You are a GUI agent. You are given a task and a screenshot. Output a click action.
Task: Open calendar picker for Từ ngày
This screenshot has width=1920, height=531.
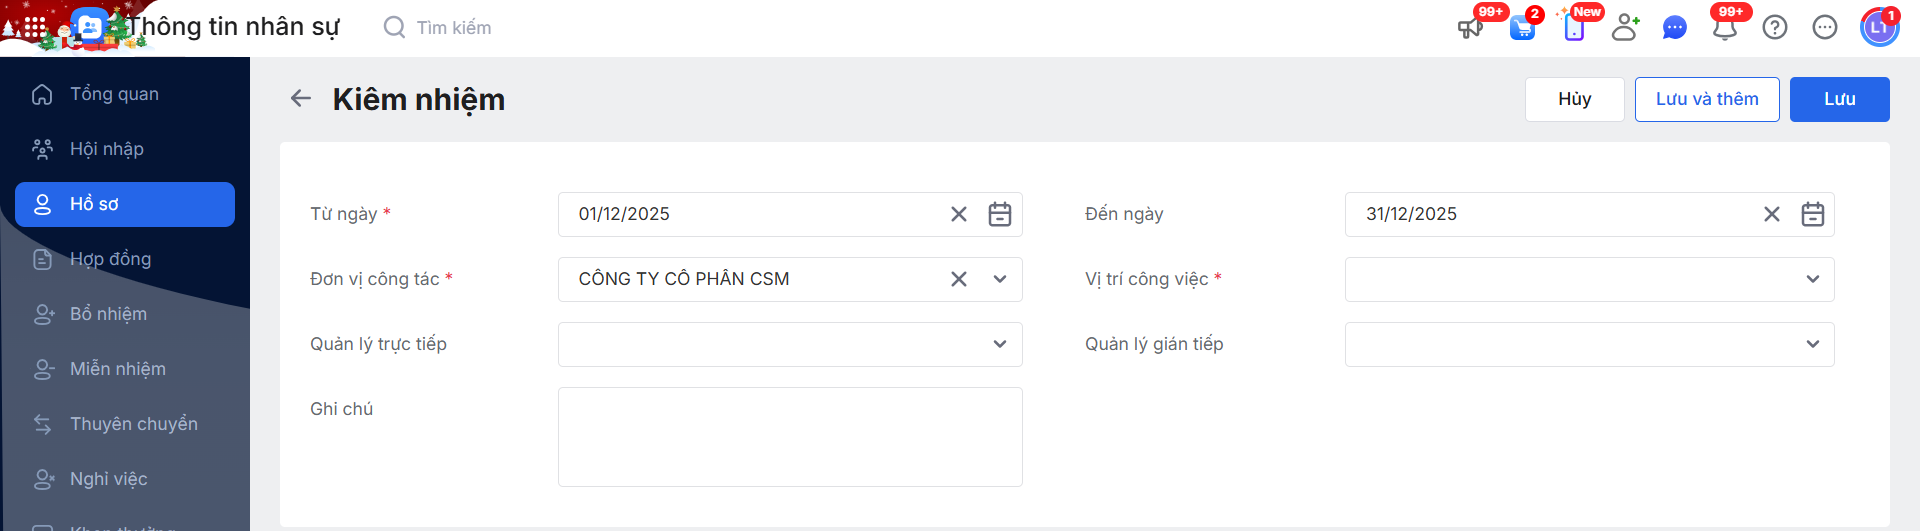(1000, 214)
